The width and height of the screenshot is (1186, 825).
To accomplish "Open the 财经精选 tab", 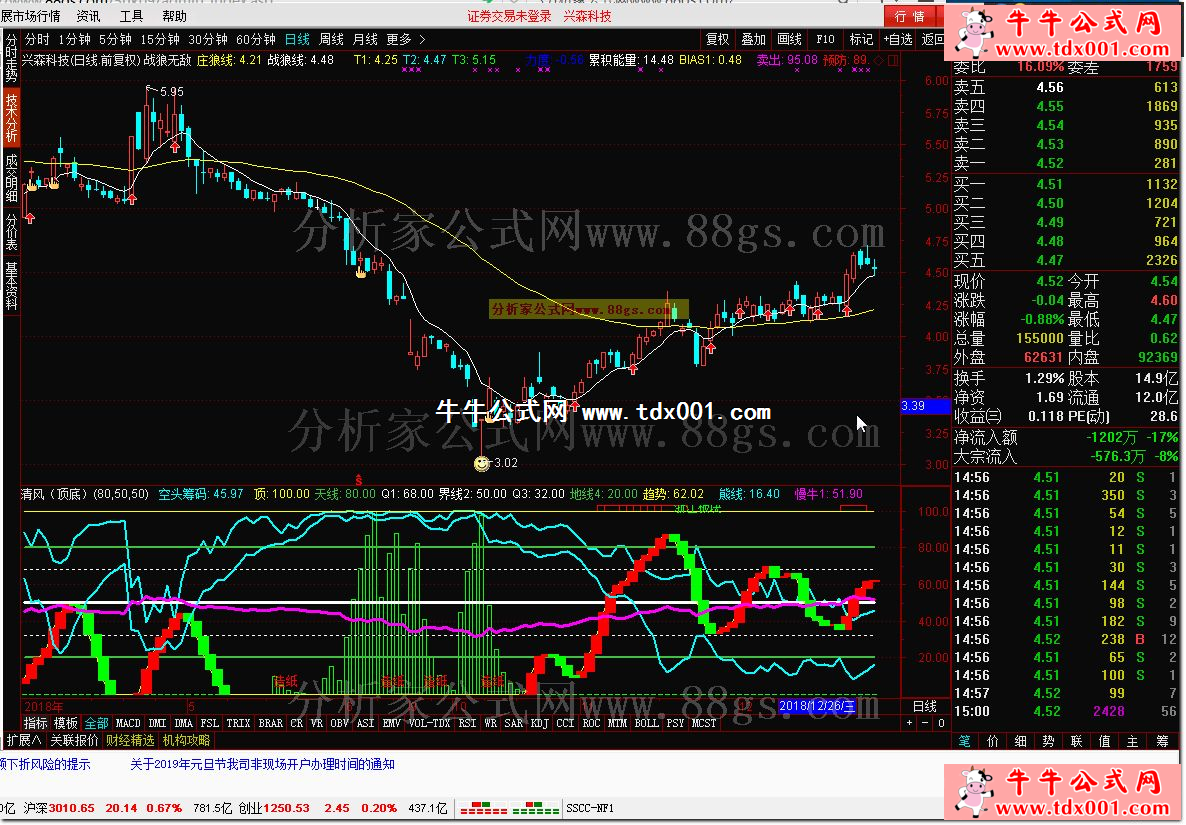I will tap(130, 740).
